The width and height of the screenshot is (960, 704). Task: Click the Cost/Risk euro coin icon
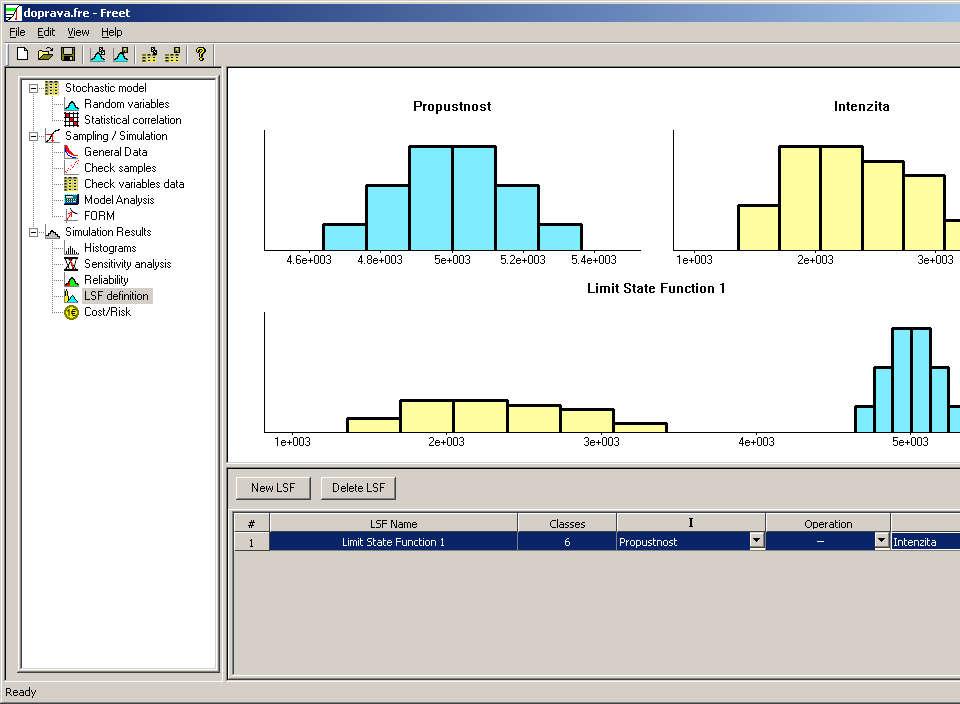[72, 312]
